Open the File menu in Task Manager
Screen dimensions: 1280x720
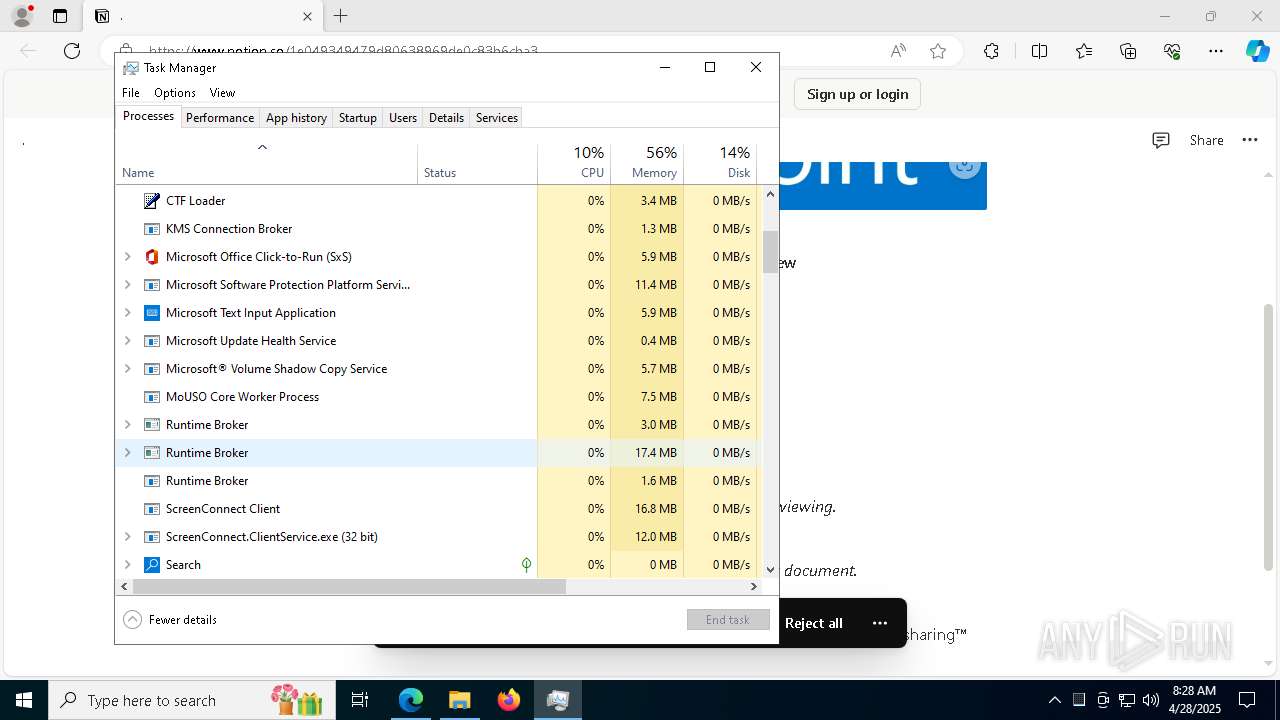(131, 93)
